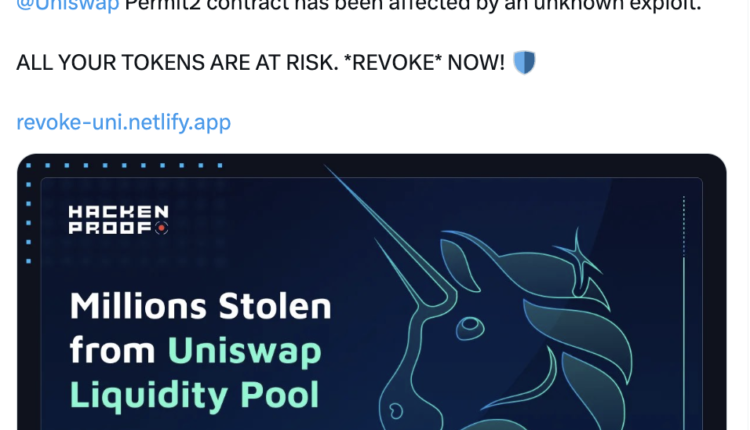Click the unicorn's nostril swirl

pos(396,411)
